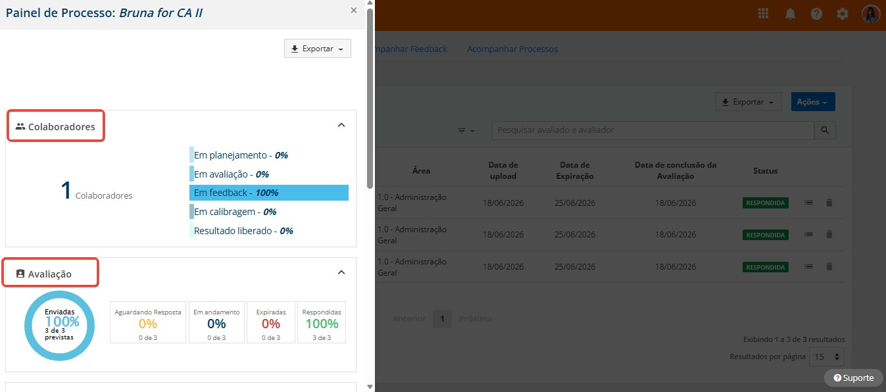This screenshot has width=886, height=392.
Task: Open the user profile avatar
Action: [x=870, y=14]
